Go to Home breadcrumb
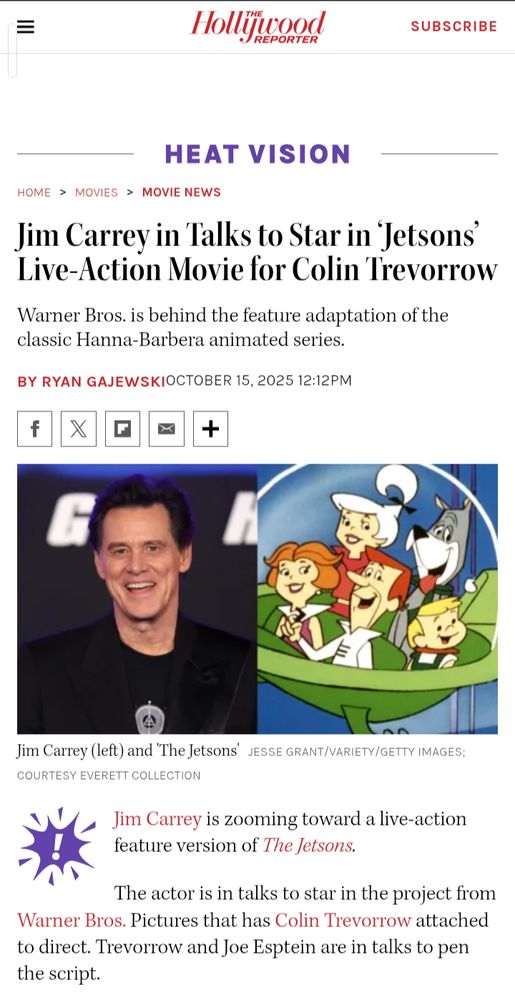The image size is (515, 1000). pyautogui.click(x=34, y=192)
